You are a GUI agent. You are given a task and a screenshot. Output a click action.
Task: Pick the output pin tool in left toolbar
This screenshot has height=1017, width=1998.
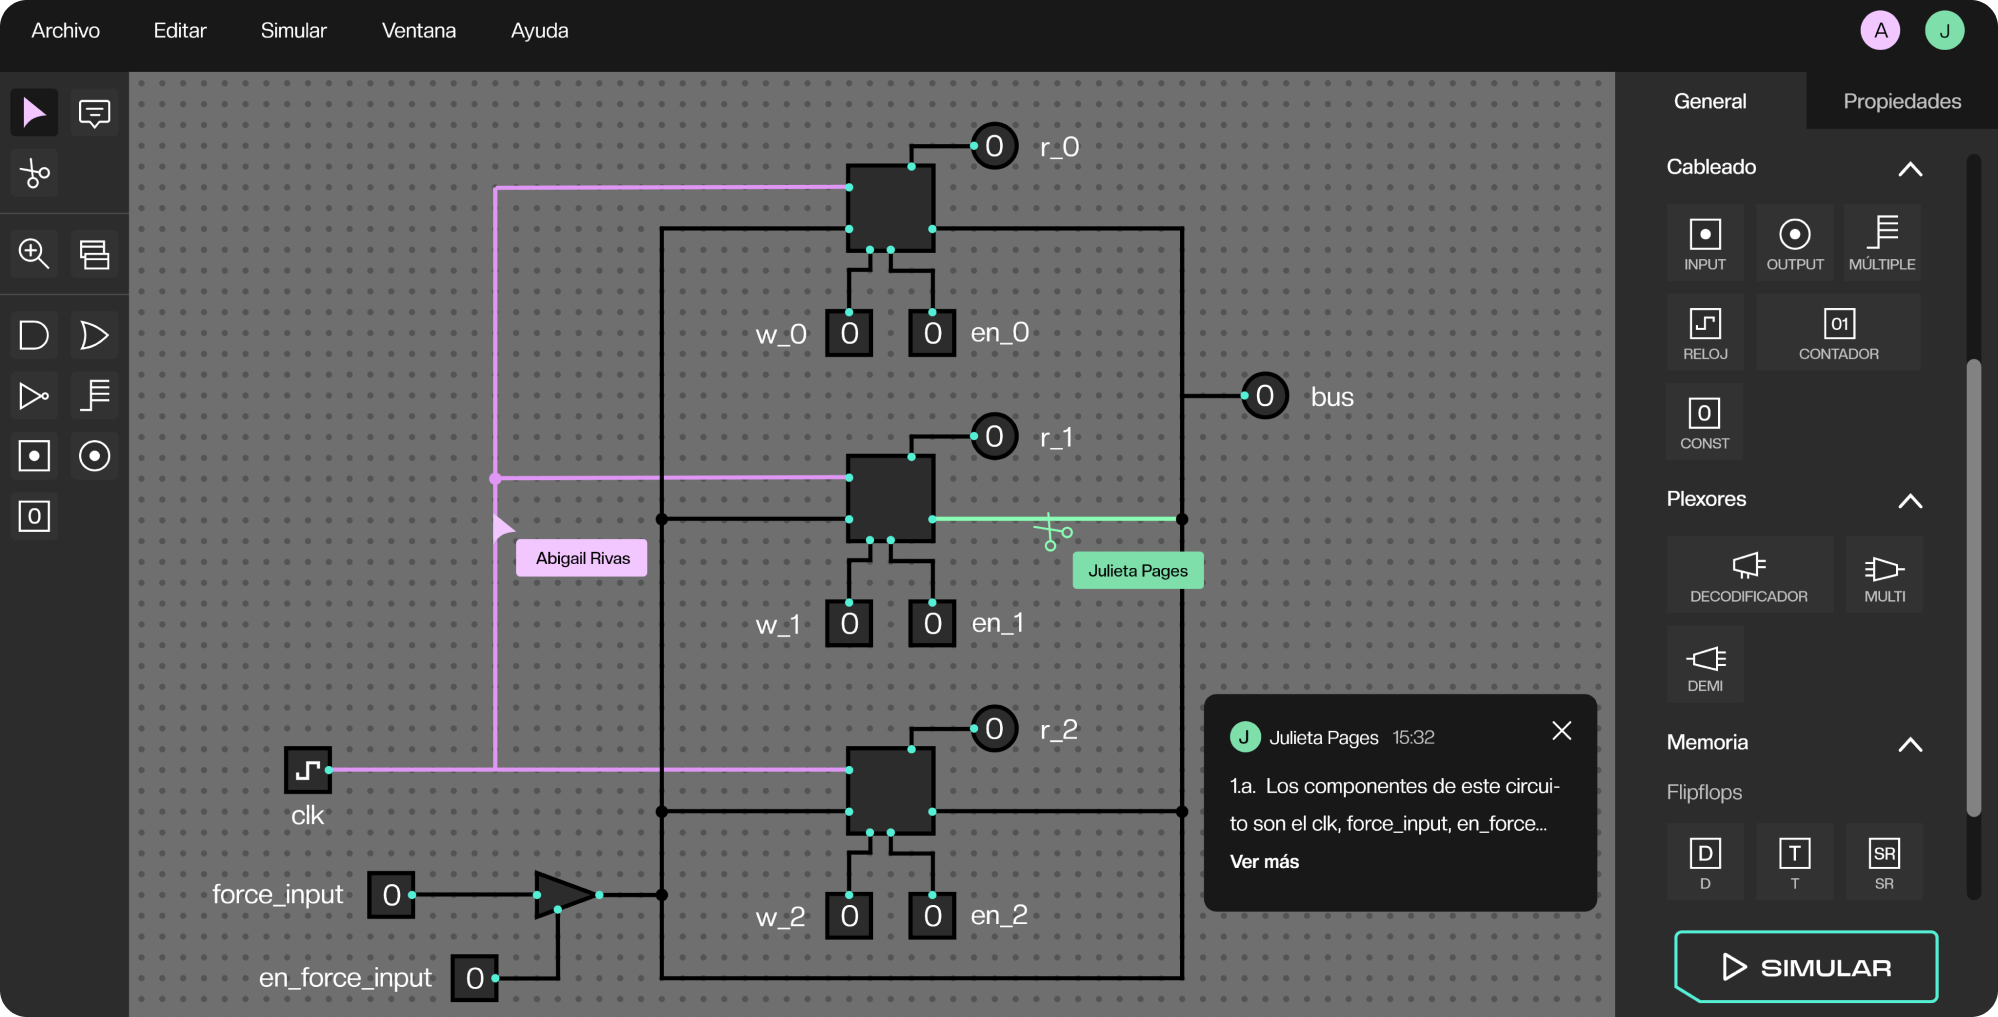[95, 457]
